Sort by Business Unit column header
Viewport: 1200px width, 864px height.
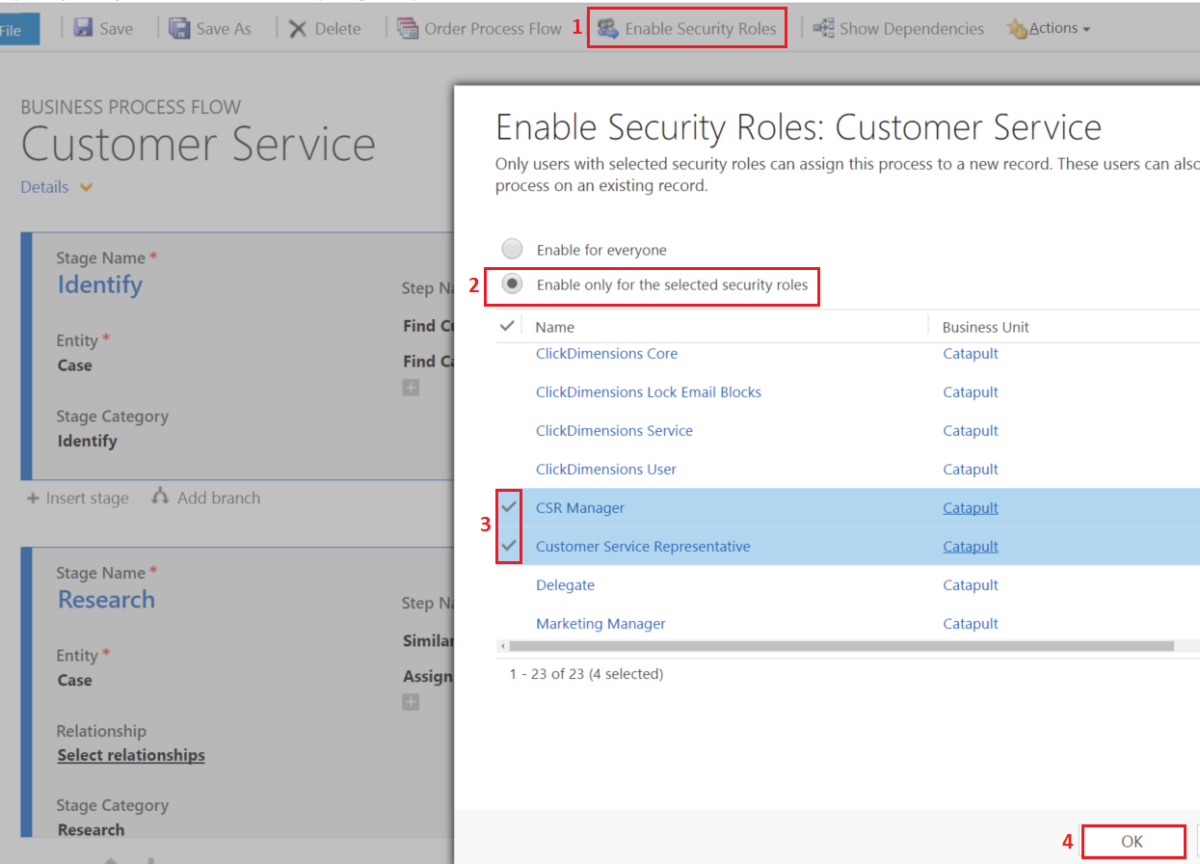(x=986, y=327)
